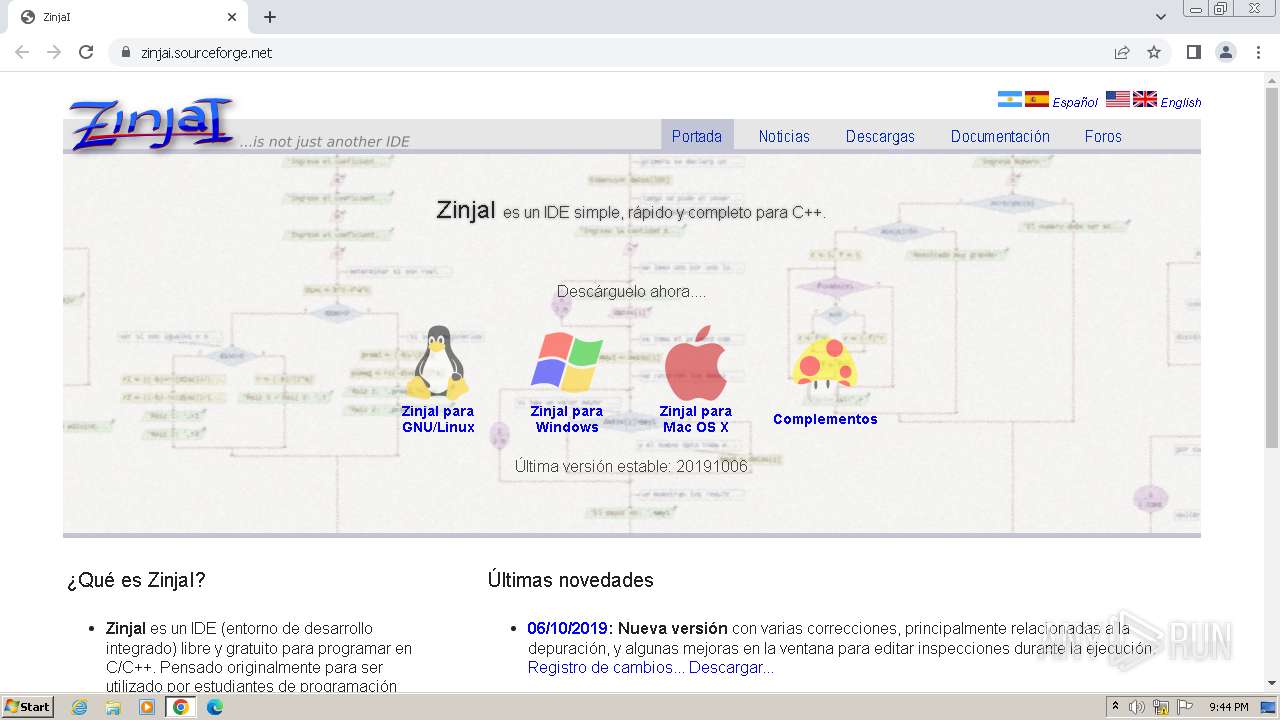1280x720 pixels.
Task: Open the Chrome profile icon
Action: coord(1226,52)
